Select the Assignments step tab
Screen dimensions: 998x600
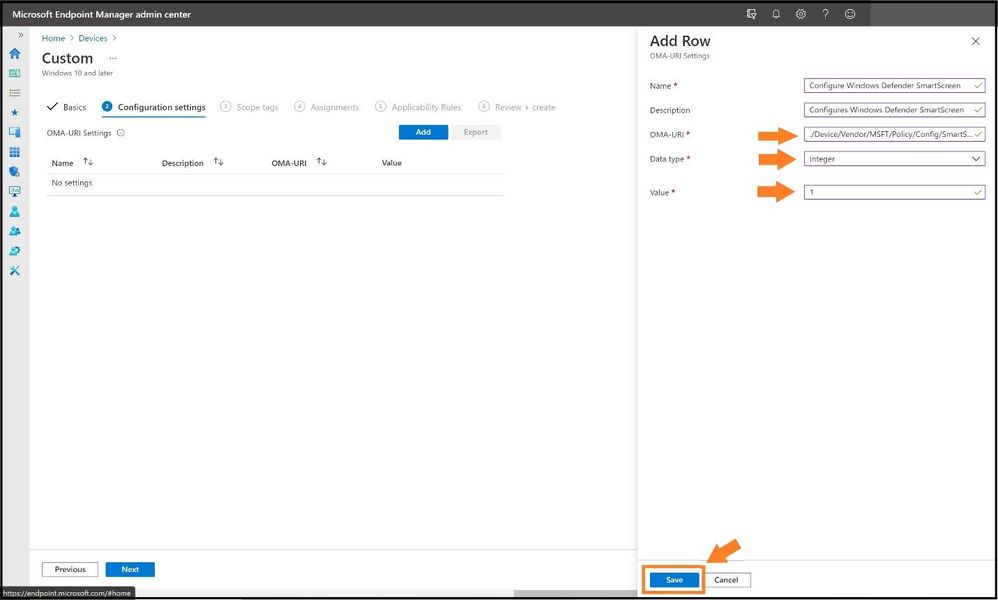tap(327, 107)
